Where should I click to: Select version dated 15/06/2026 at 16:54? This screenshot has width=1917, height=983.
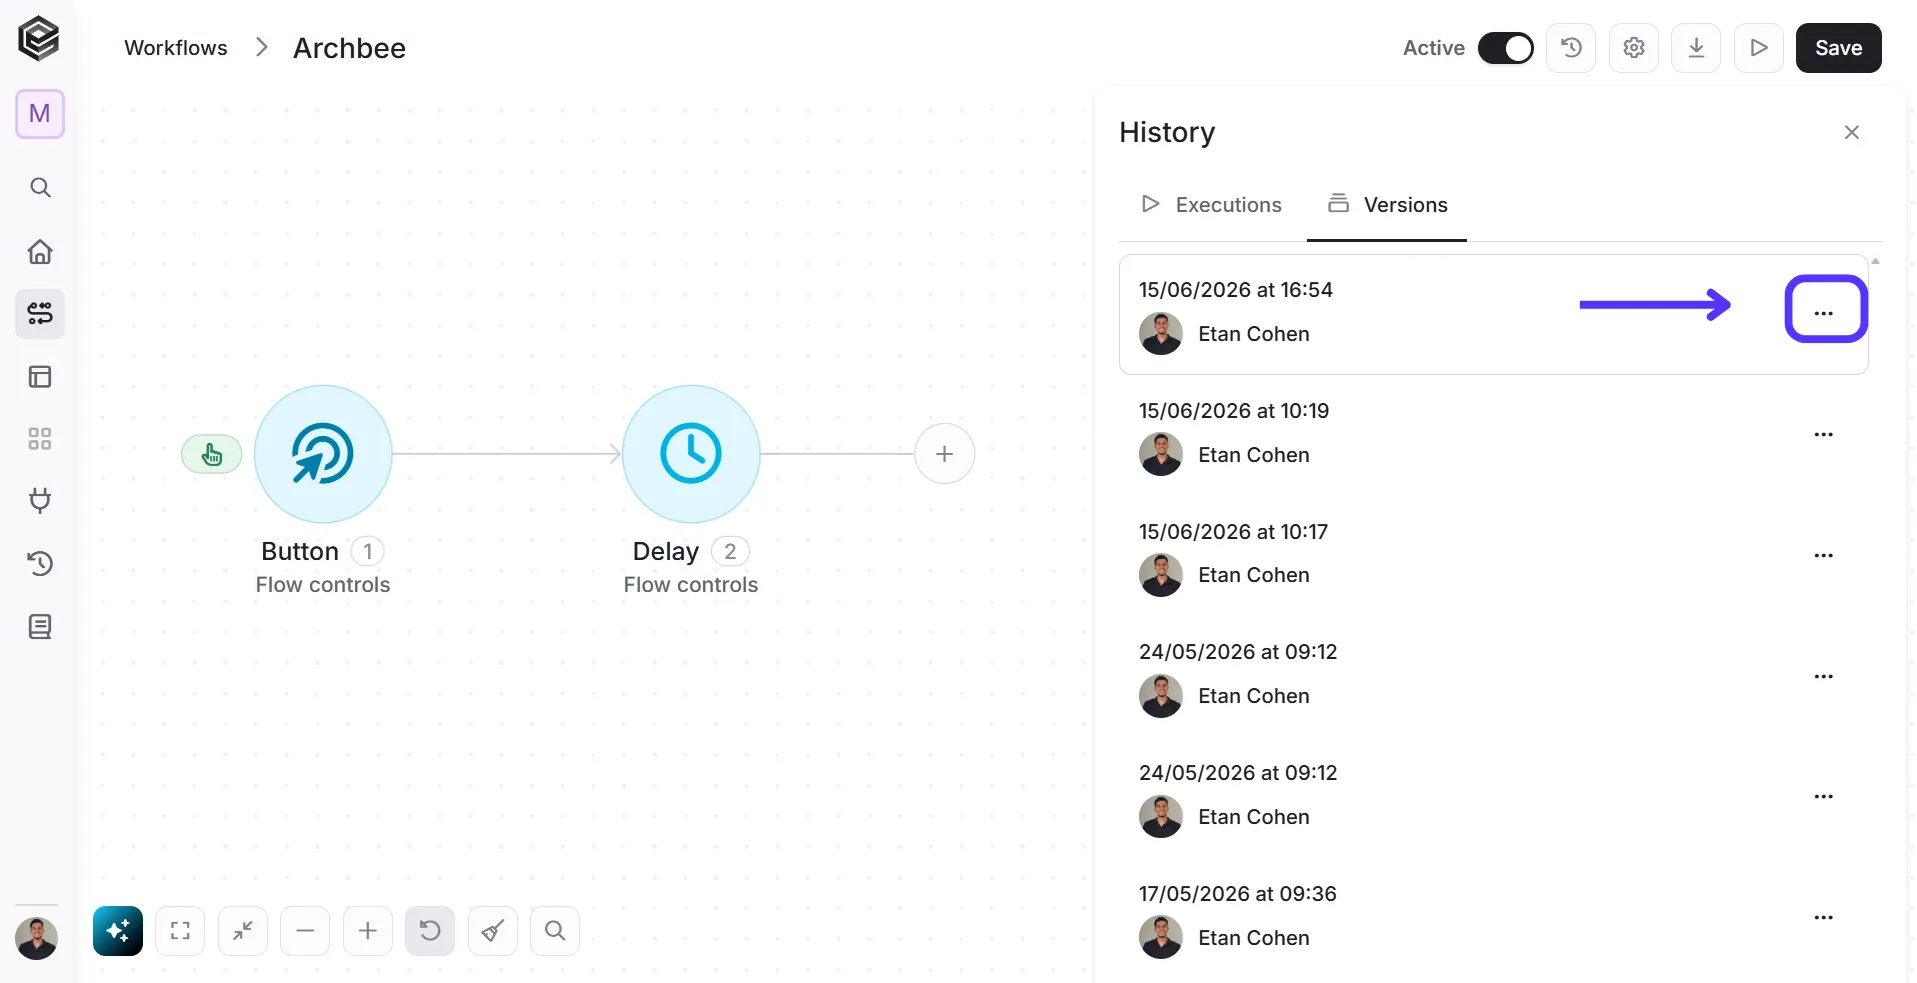point(1493,314)
